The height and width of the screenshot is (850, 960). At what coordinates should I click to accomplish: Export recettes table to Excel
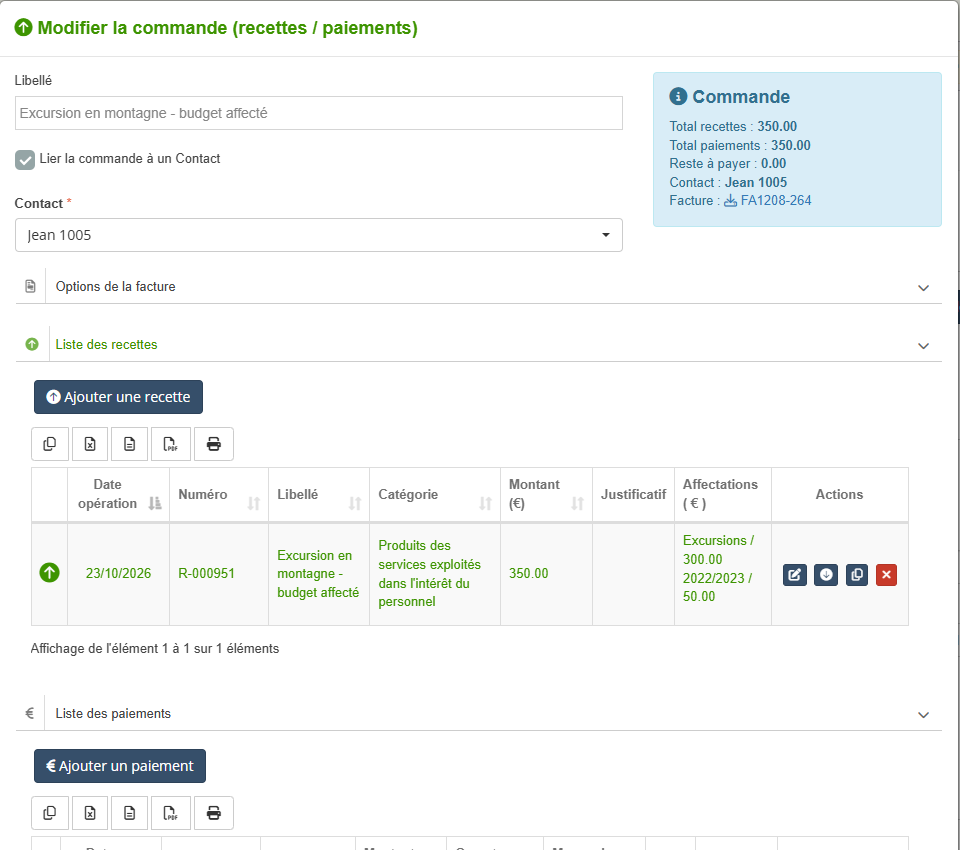coord(90,444)
